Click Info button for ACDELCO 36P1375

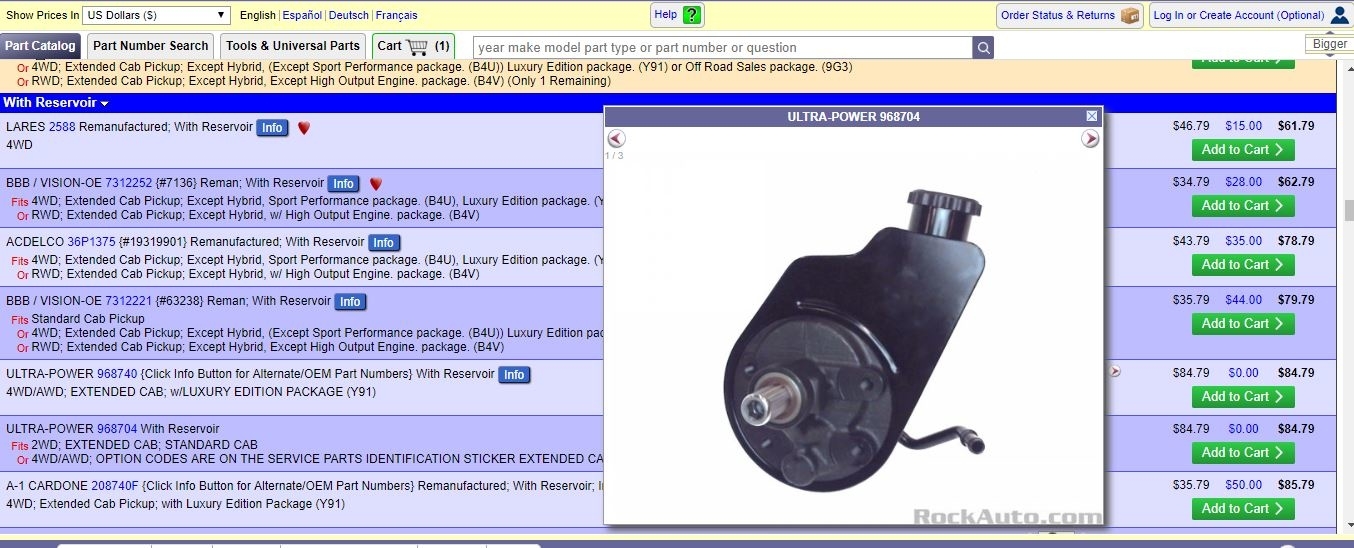tap(384, 243)
